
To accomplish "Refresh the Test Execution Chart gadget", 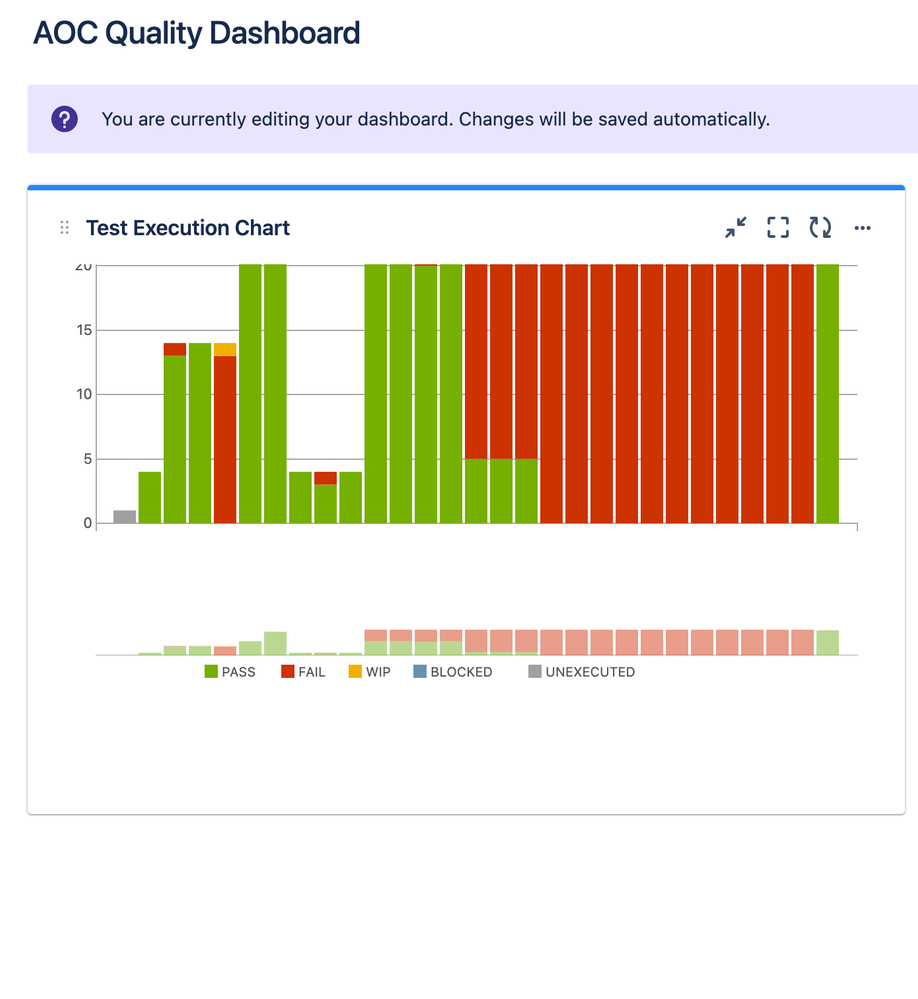I will click(821, 227).
